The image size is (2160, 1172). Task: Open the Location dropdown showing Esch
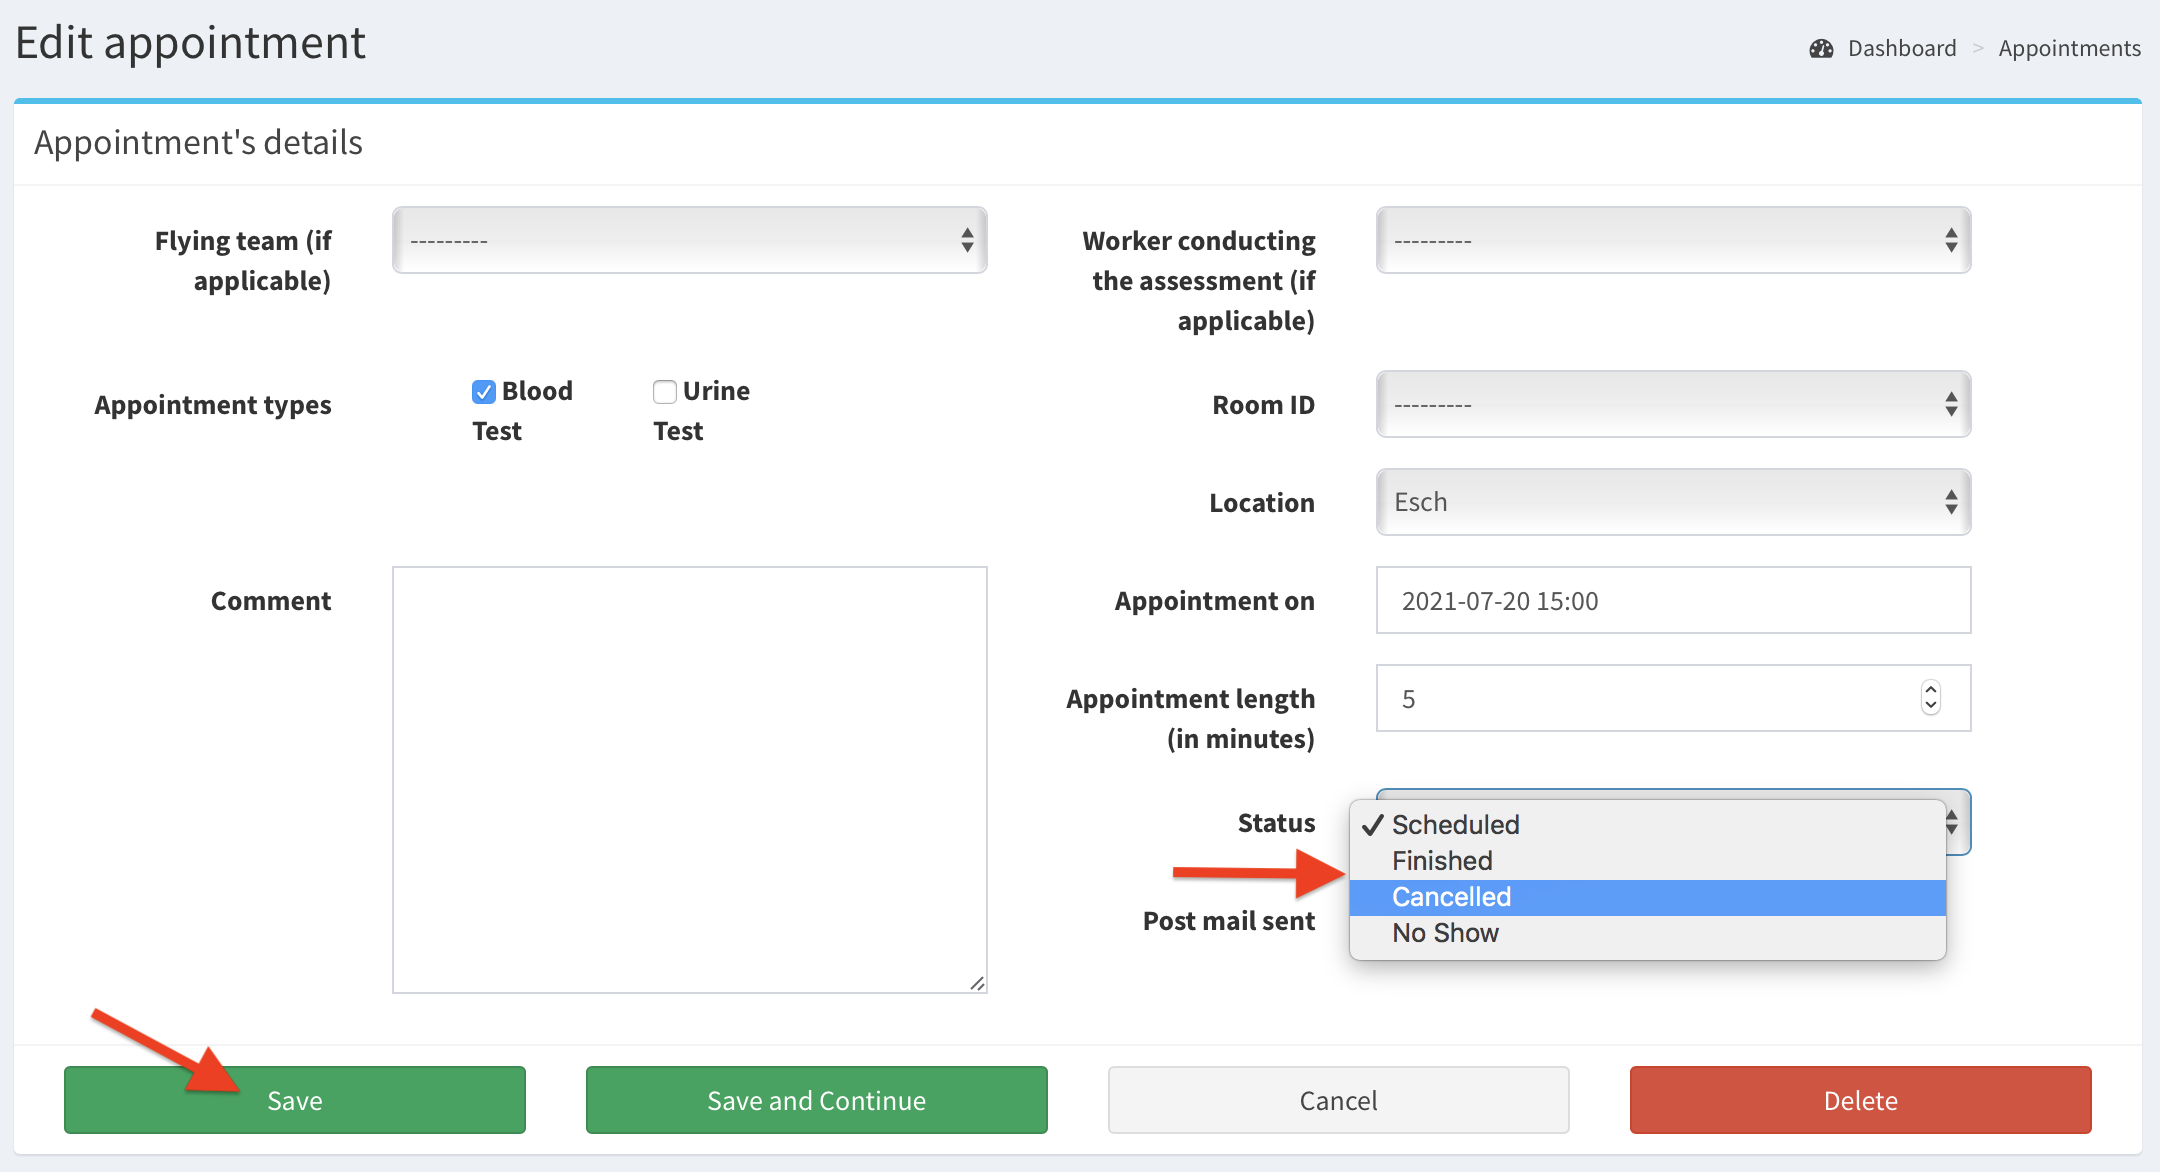(x=1673, y=502)
